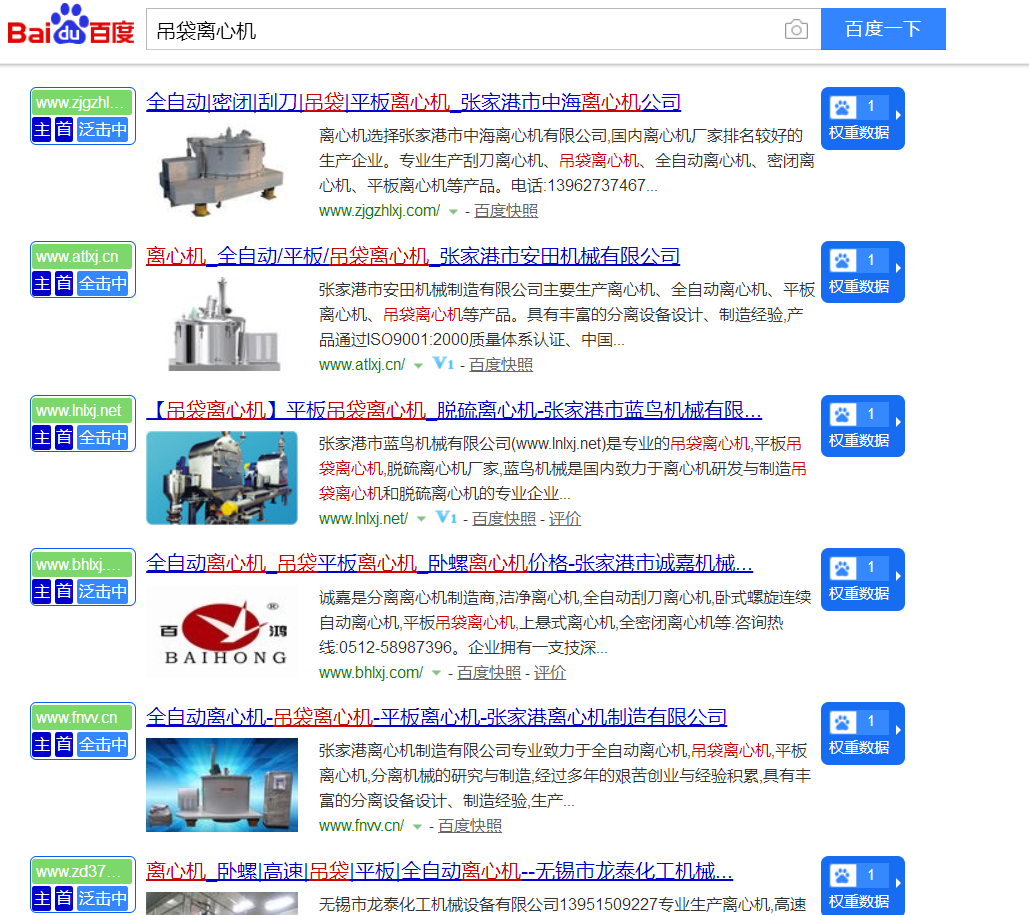Image resolution: width=1029 pixels, height=915 pixels.
Task: Open the 张家港离心机制造有限公司 result title
Action: (436, 717)
